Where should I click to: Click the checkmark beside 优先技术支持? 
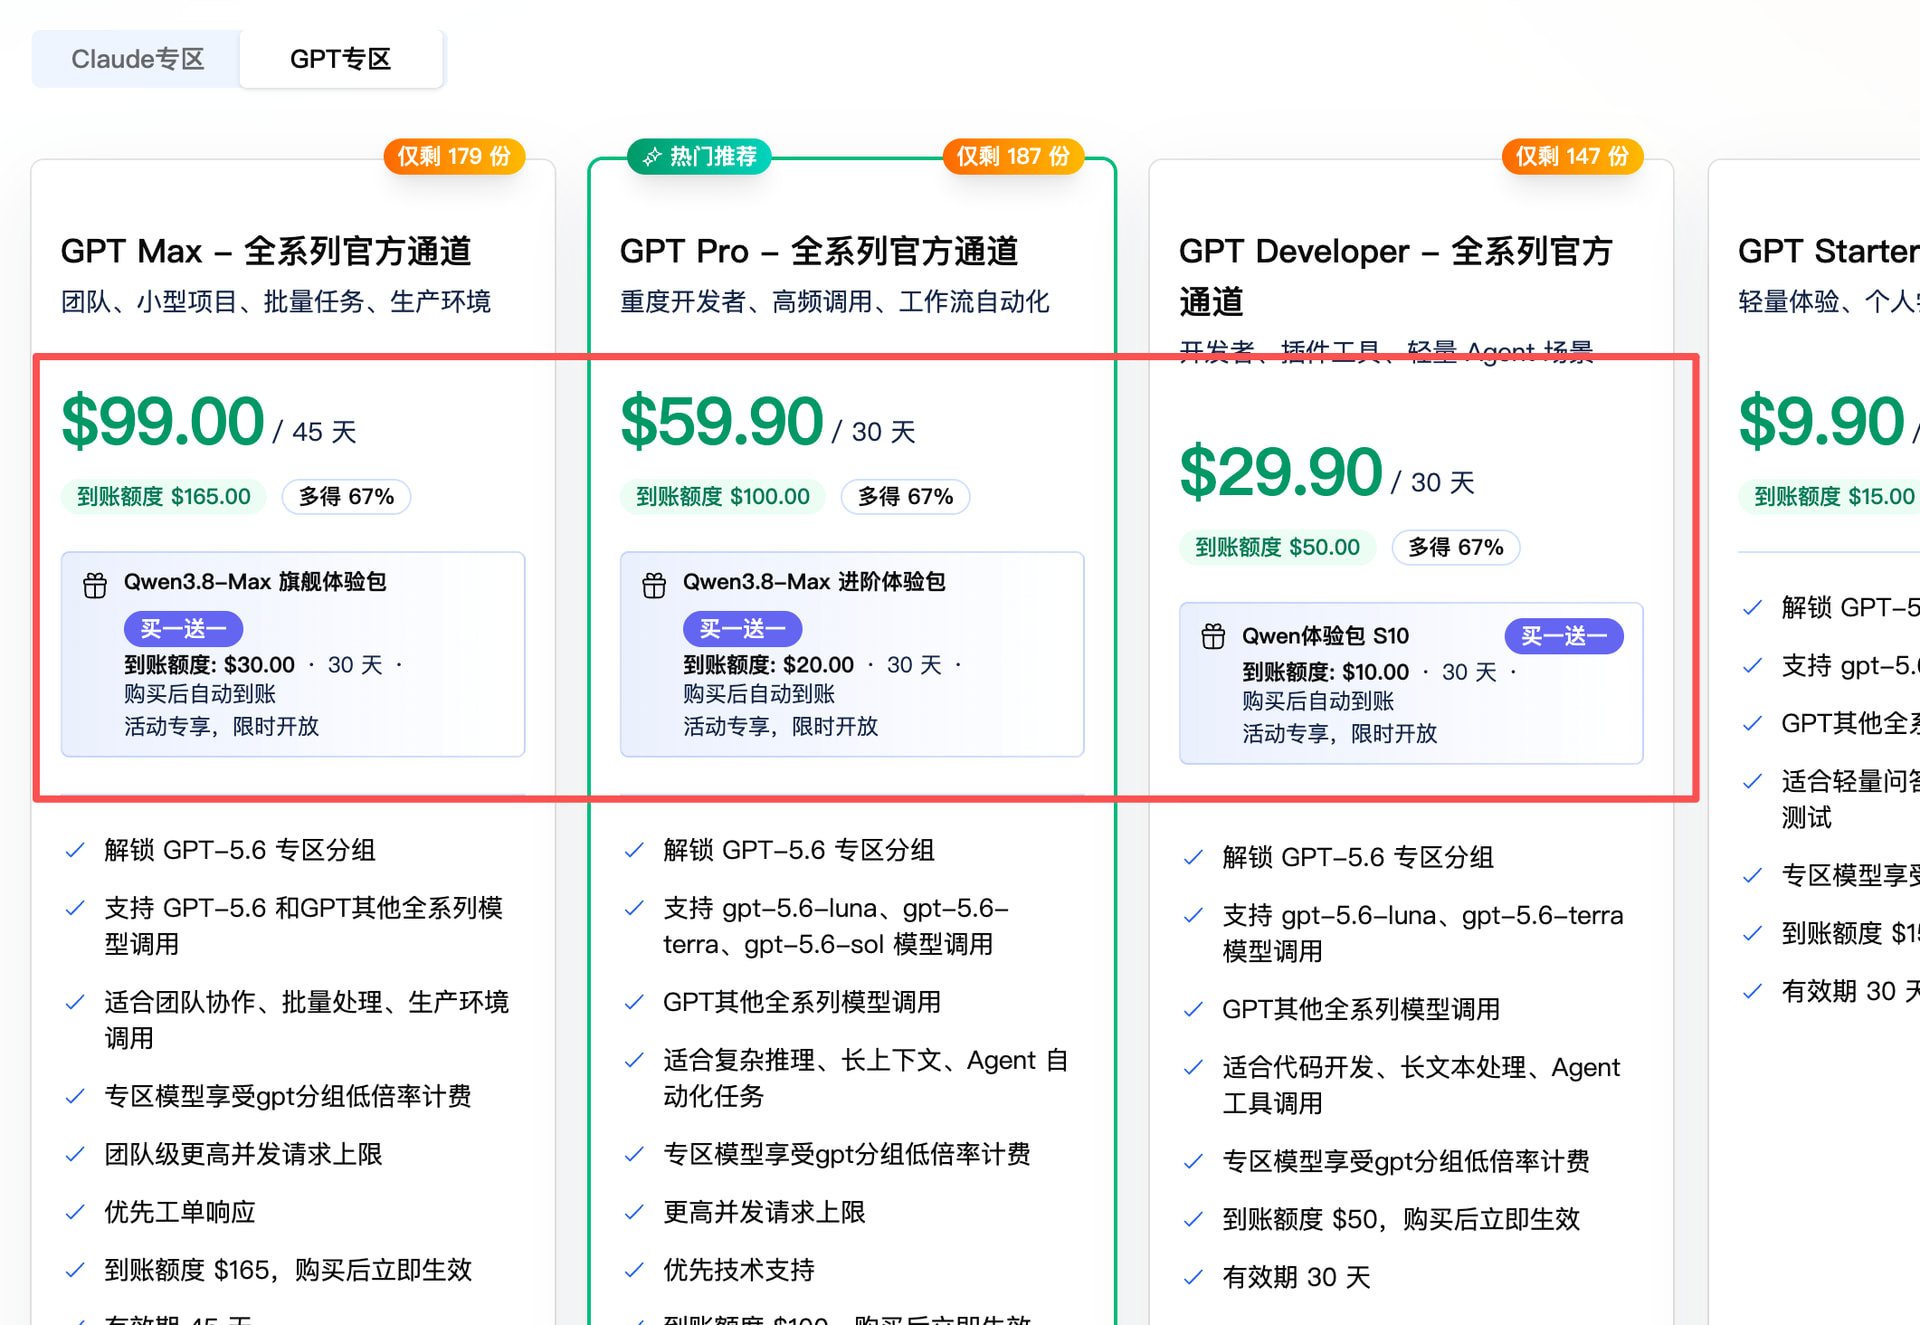pyautogui.click(x=634, y=1271)
